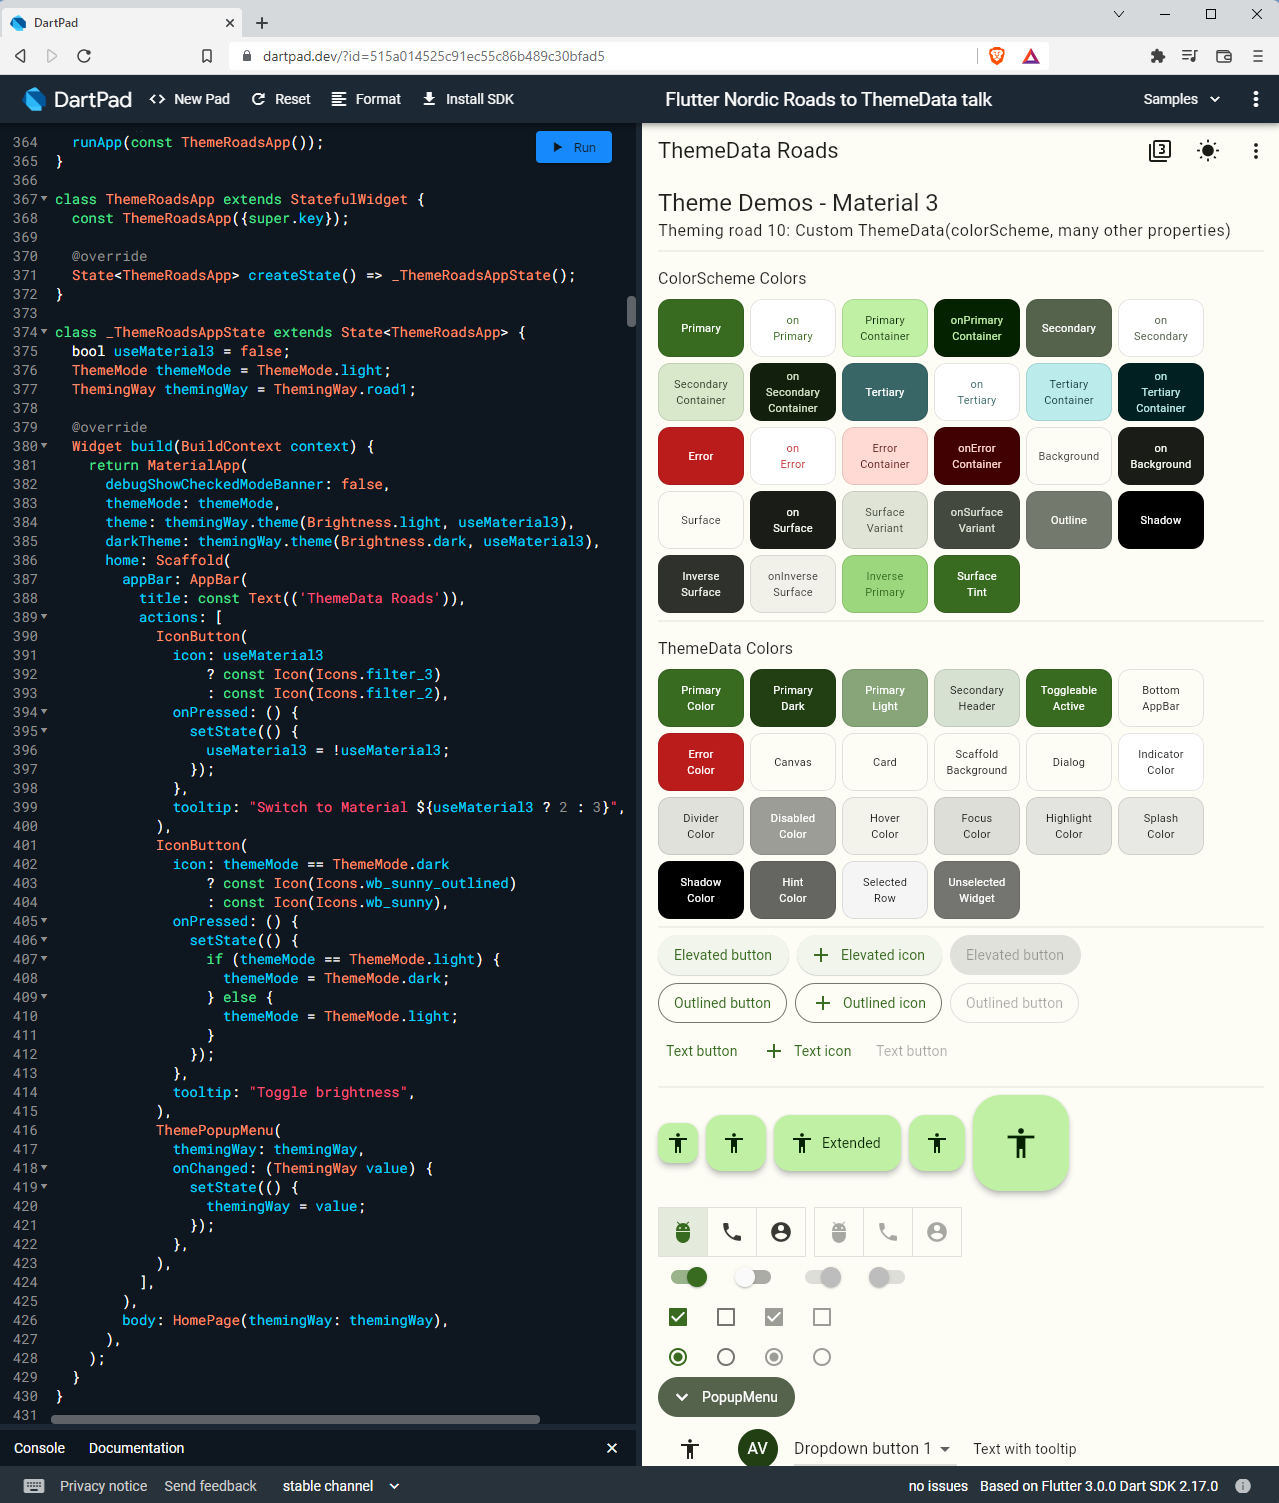Image resolution: width=1279 pixels, height=1503 pixels.
Task: Click the Brave Shields icon
Action: (997, 56)
